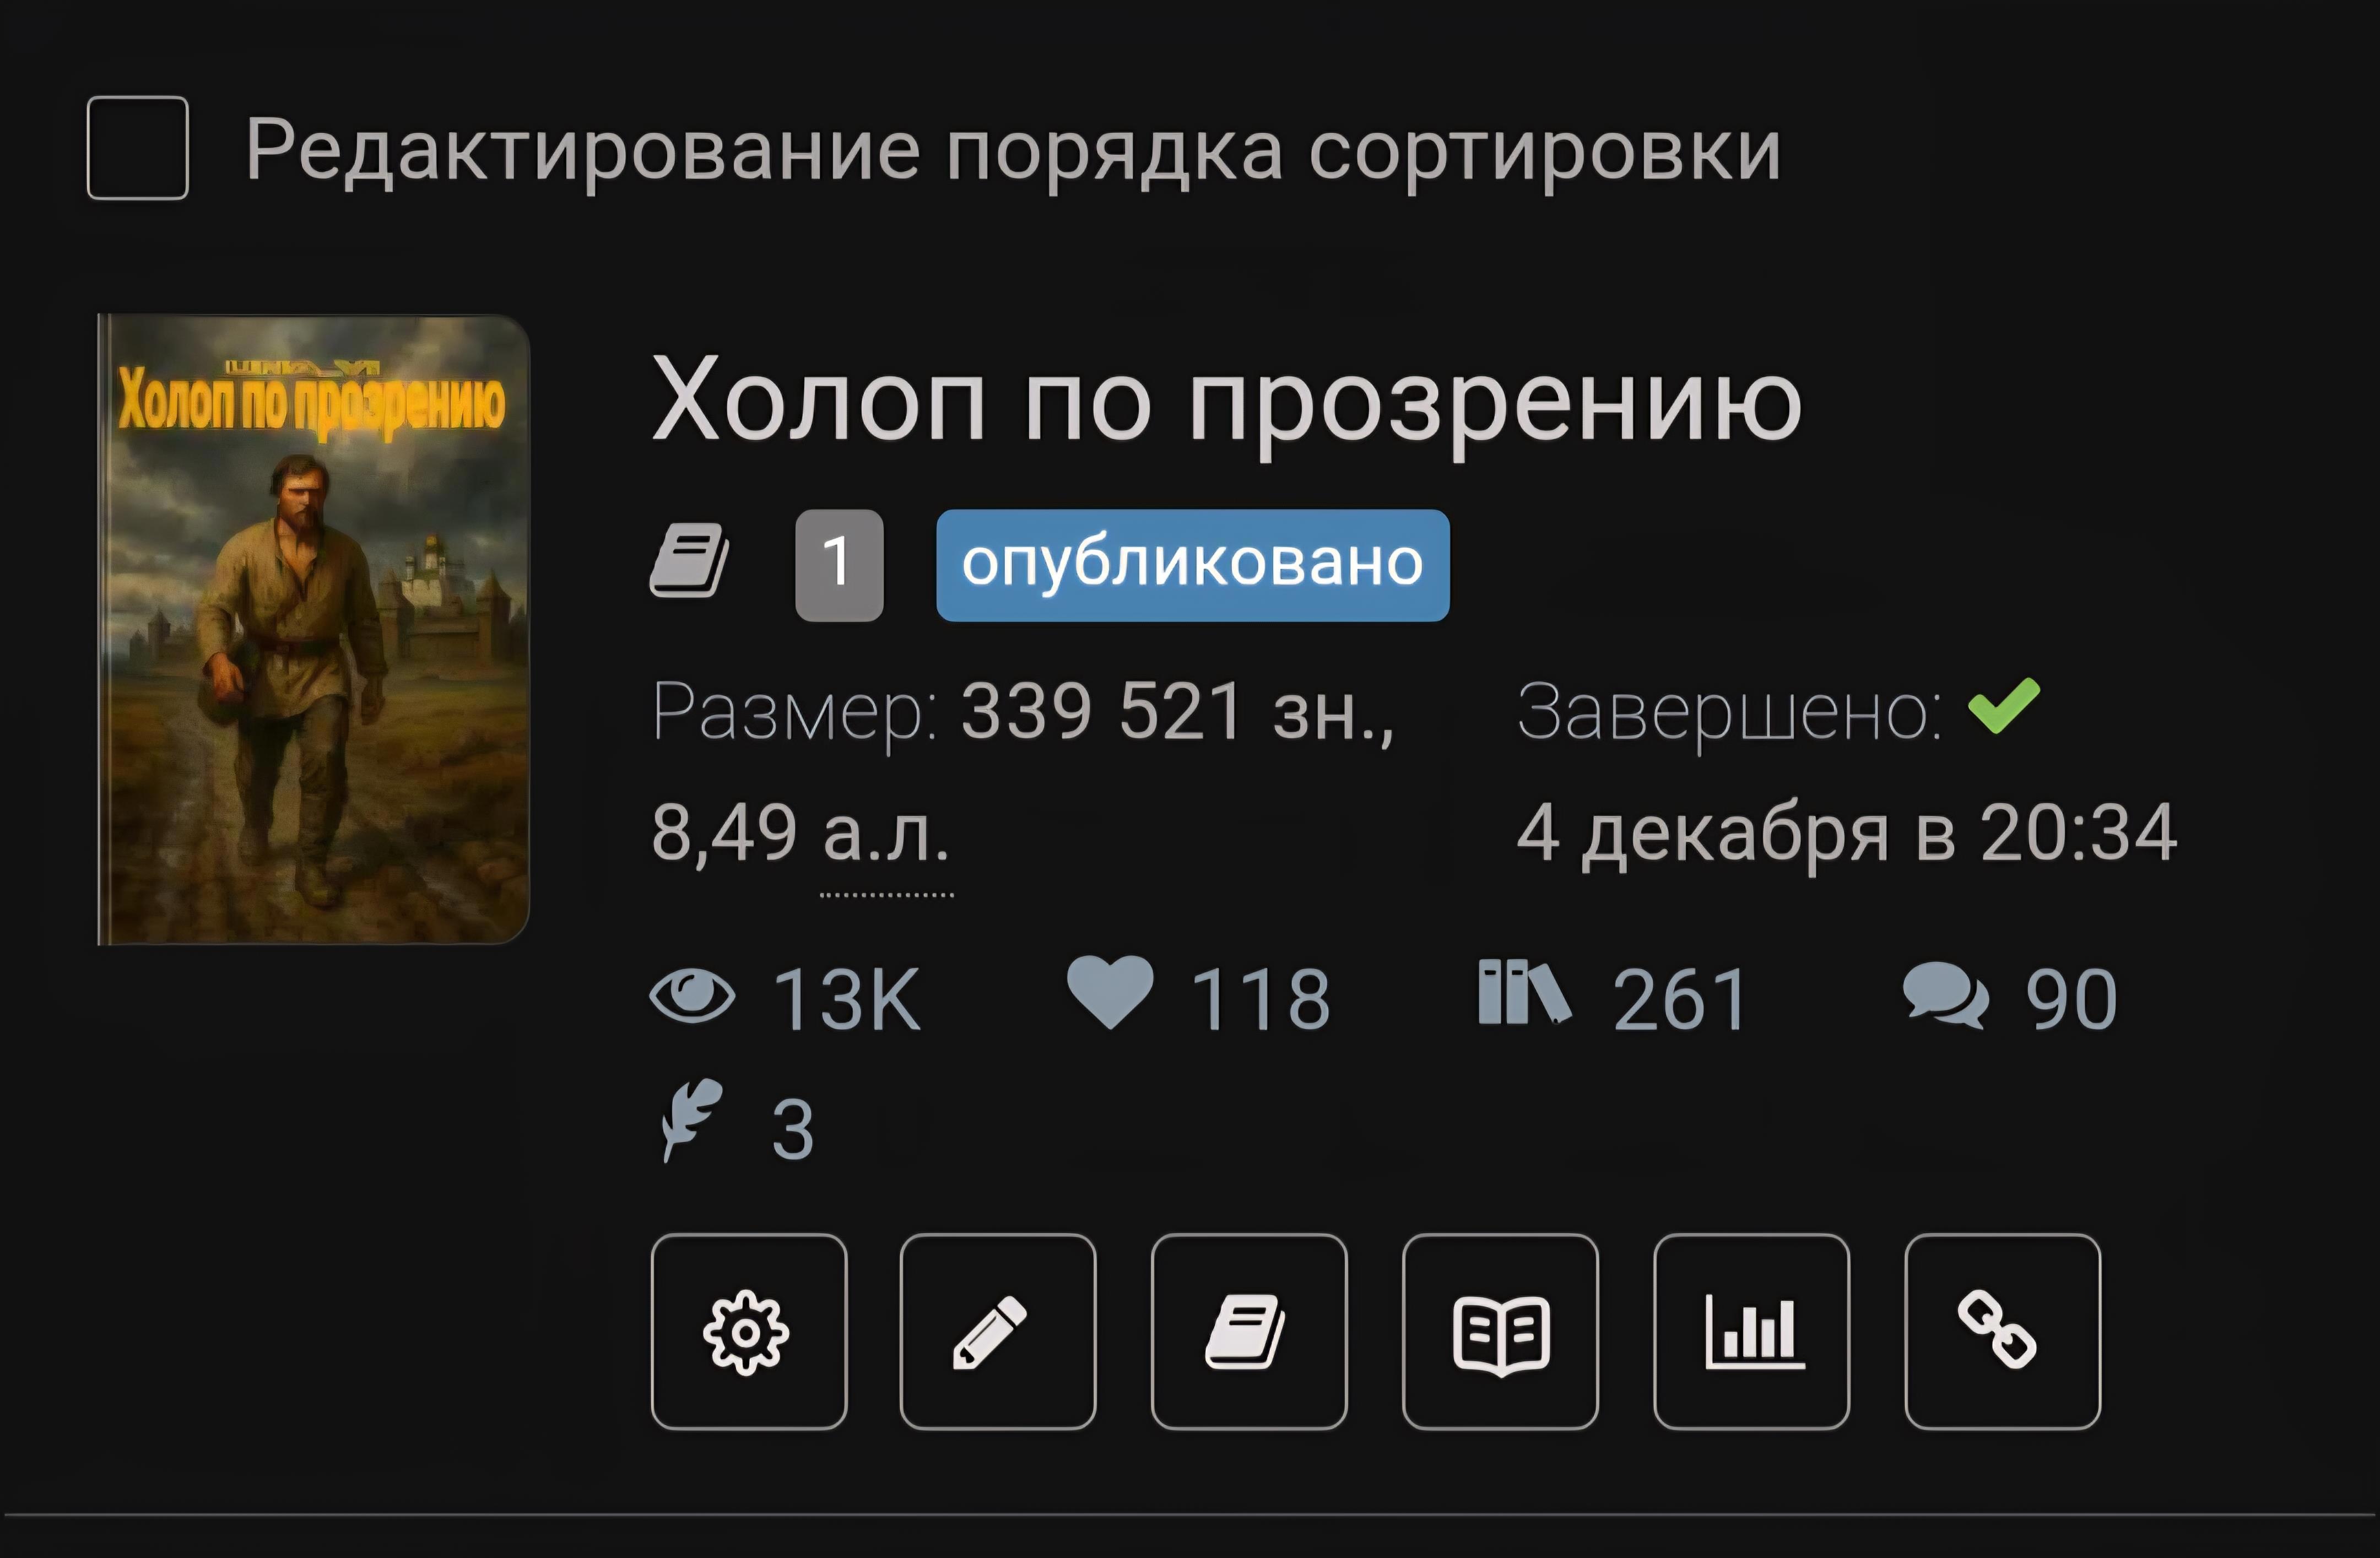Click the gray number 1 badge
This screenshot has width=2380, height=1558.
[839, 565]
